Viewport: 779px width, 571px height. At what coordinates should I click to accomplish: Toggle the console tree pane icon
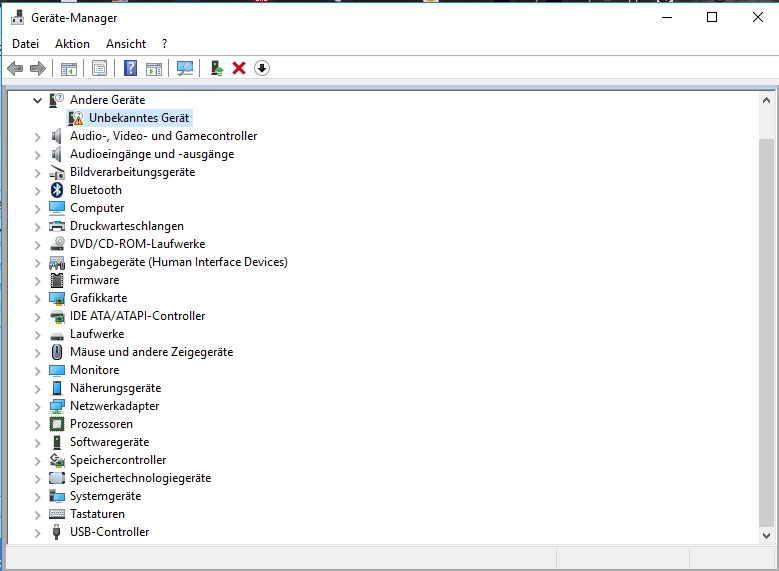69,69
